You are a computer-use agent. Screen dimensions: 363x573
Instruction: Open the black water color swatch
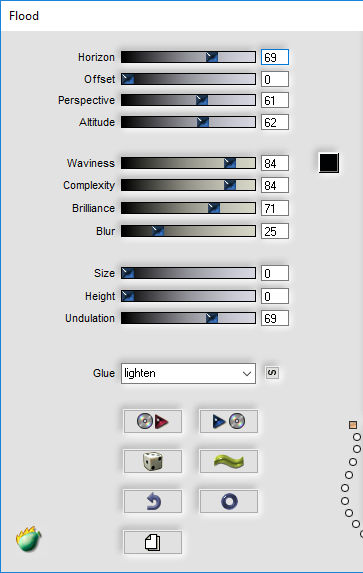click(x=329, y=163)
